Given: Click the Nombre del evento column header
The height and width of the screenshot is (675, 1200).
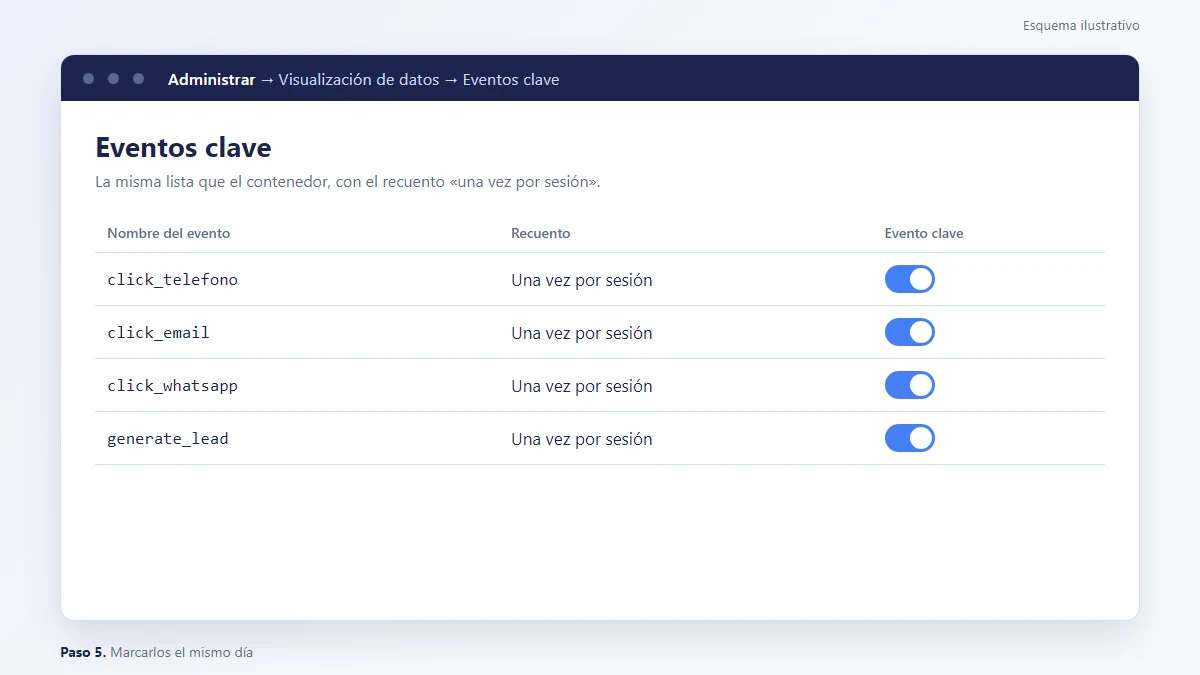Looking at the screenshot, I should [168, 233].
